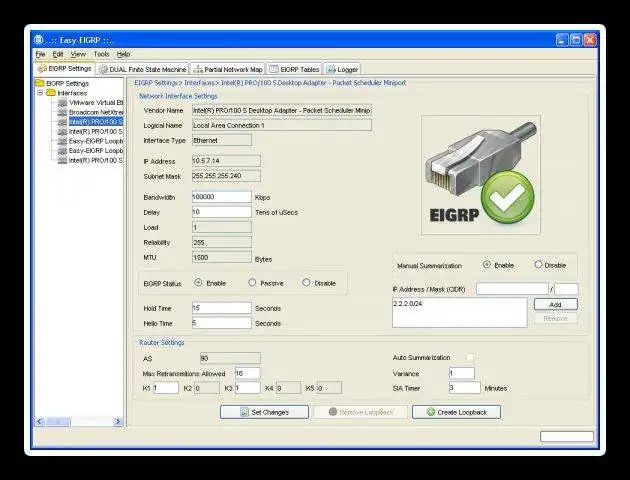Image resolution: width=630 pixels, height=480 pixels.
Task: Select the Interfaces folder in tree
Action: [67, 93]
